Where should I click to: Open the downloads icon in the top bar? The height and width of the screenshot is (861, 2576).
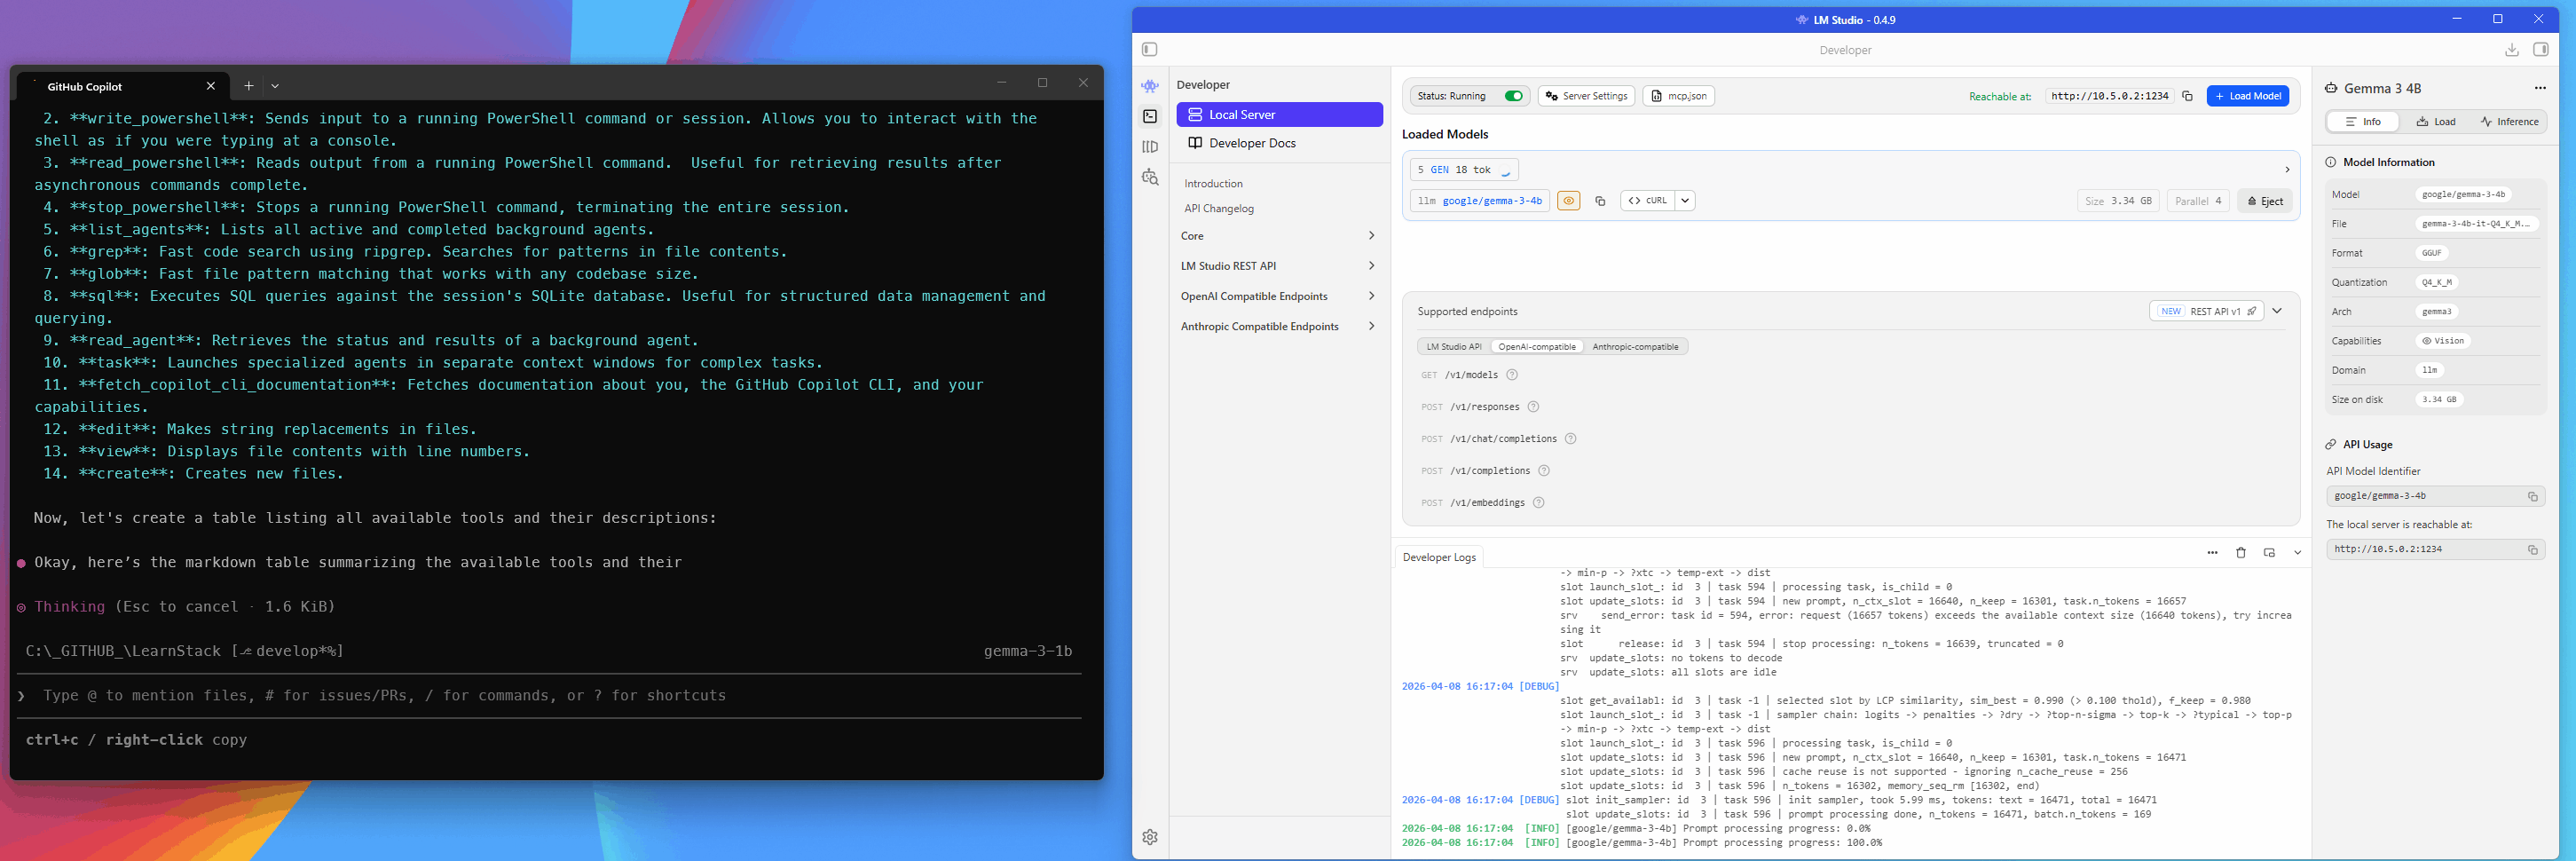coord(2511,50)
